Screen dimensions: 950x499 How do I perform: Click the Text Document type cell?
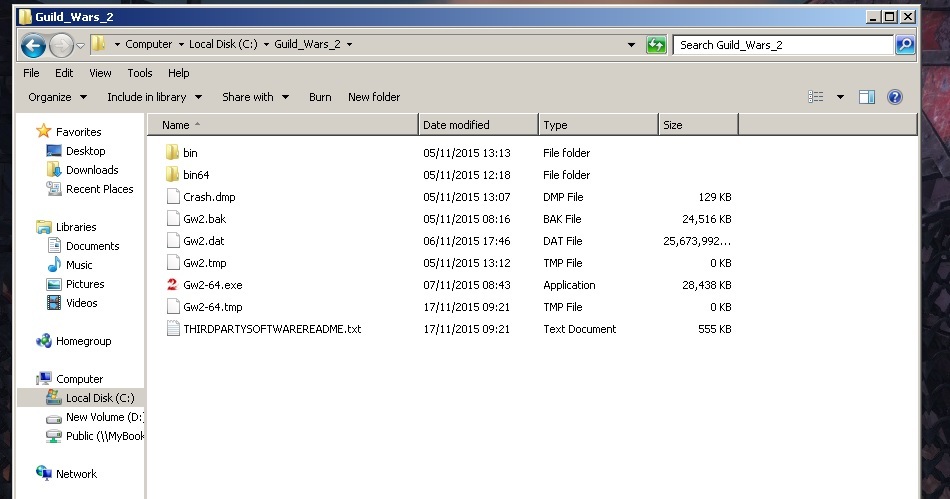coord(579,329)
